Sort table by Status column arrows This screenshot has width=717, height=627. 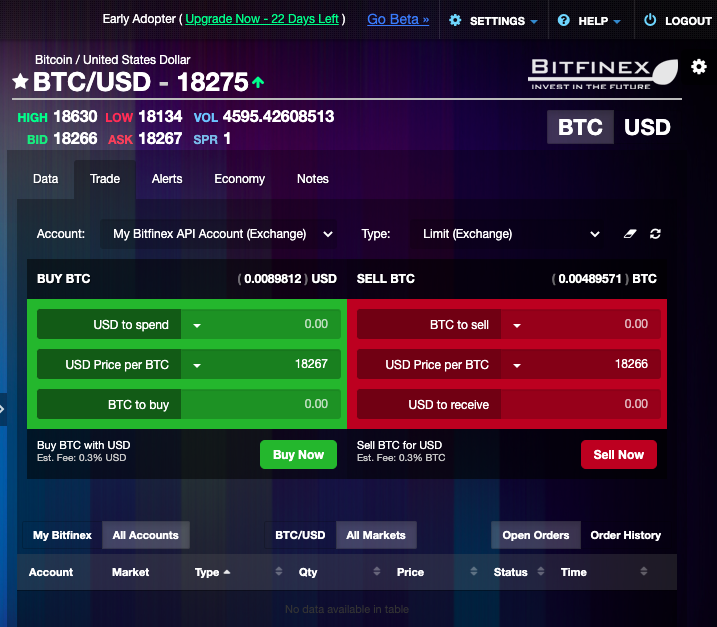541,571
